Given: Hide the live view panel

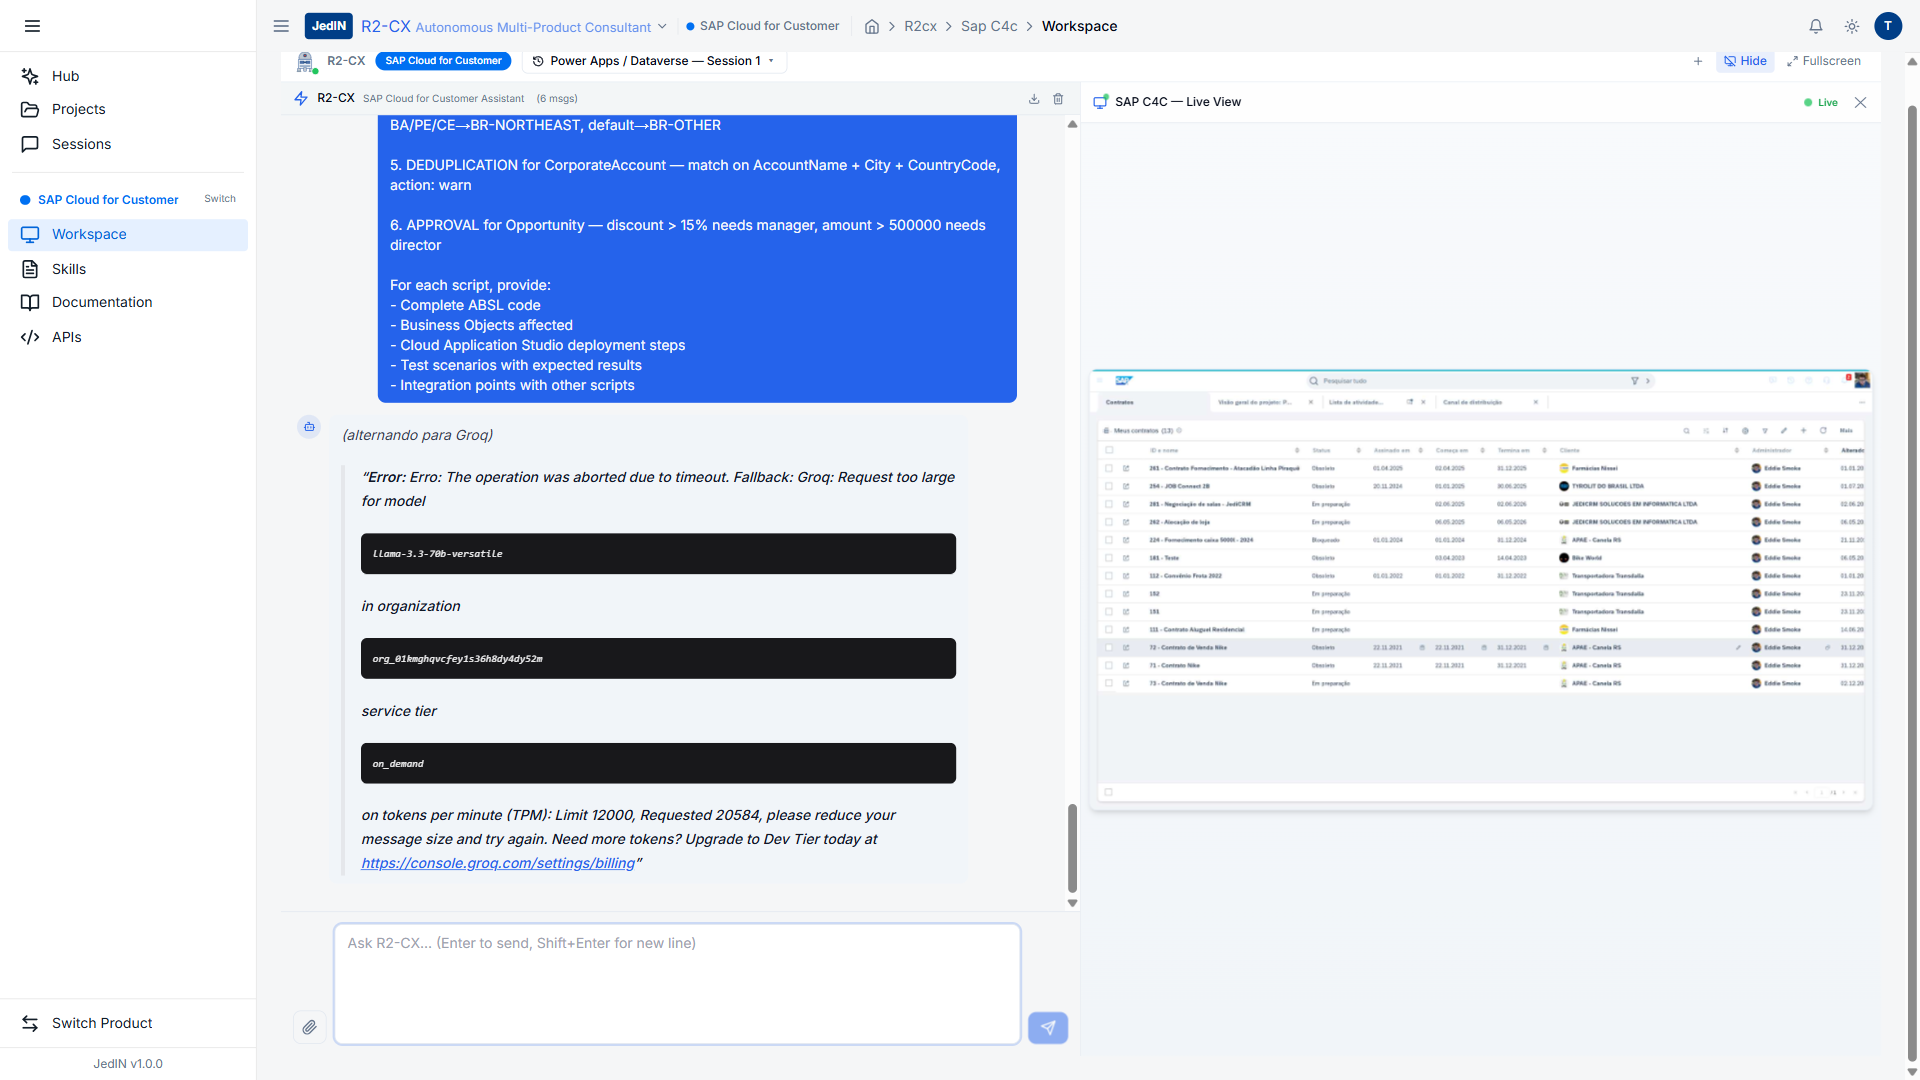Looking at the screenshot, I should coord(1745,61).
